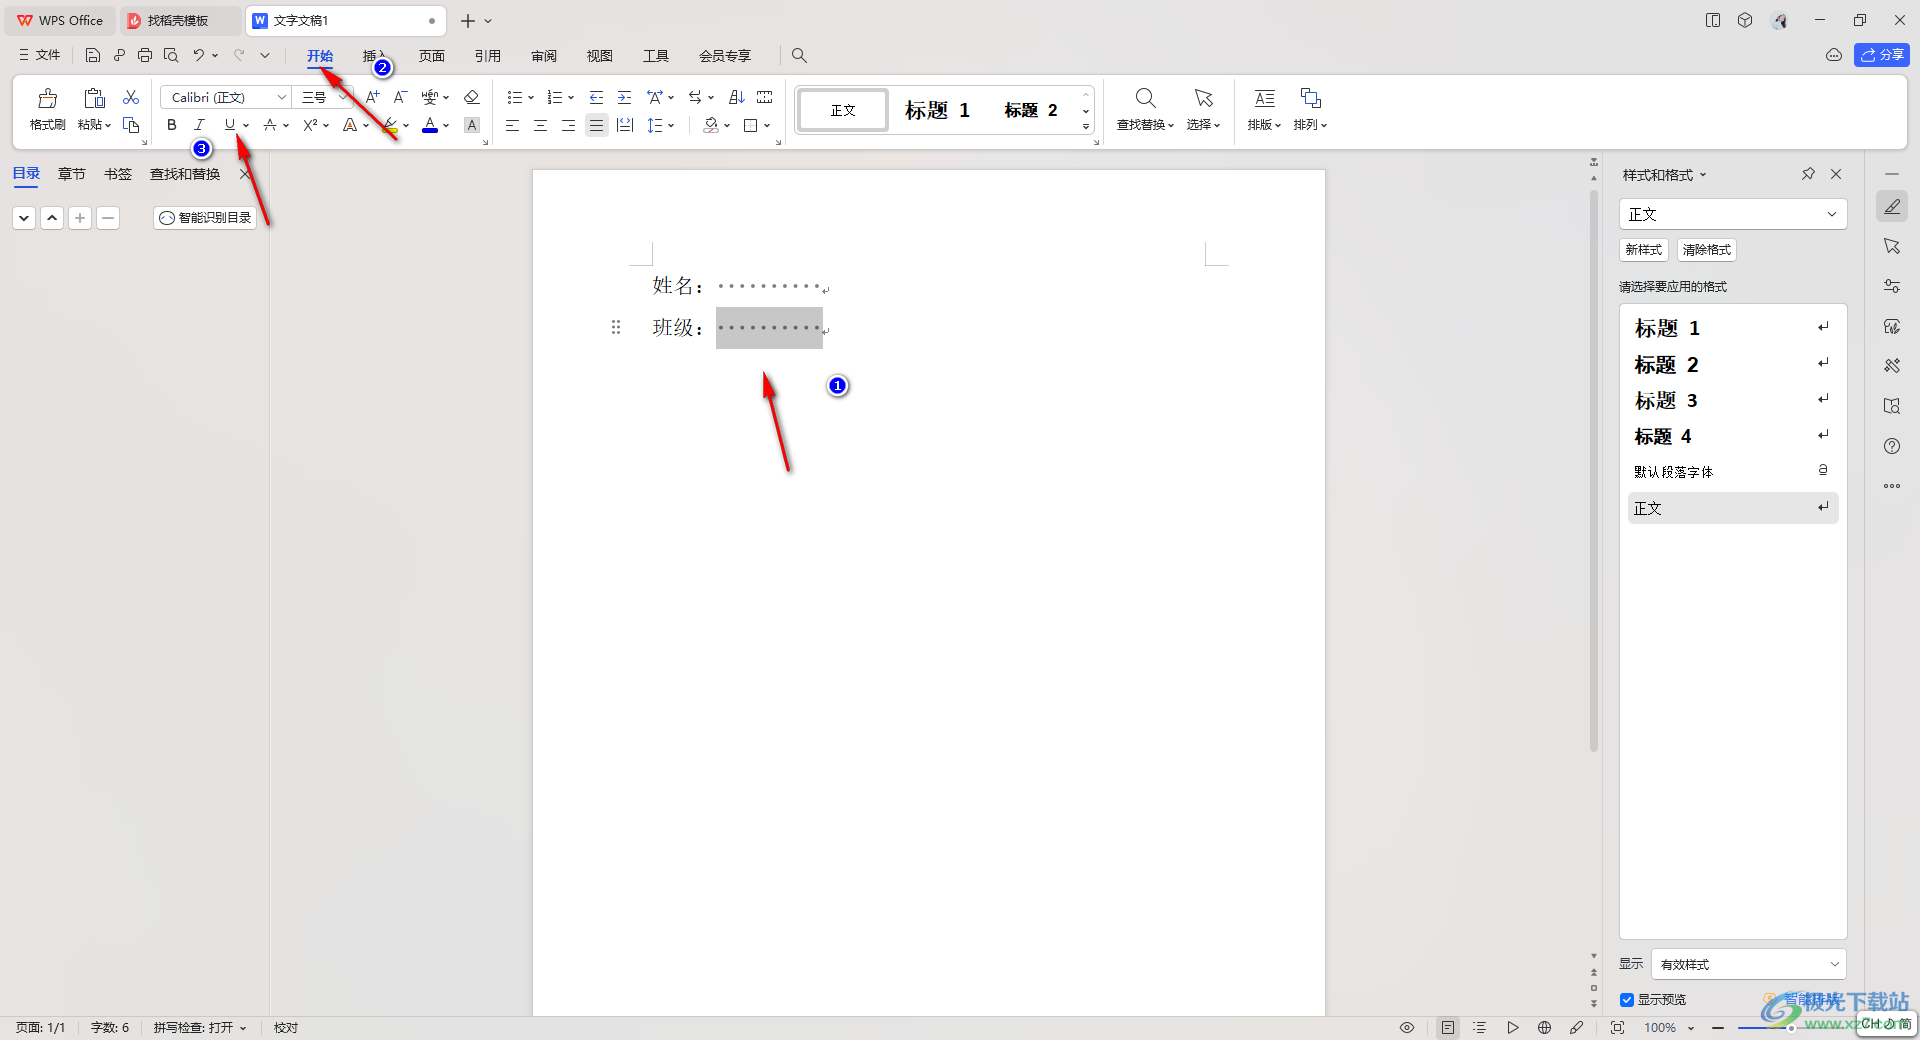Switch to the 章节 navigation tab
This screenshot has height=1040, width=1920.
[72, 174]
